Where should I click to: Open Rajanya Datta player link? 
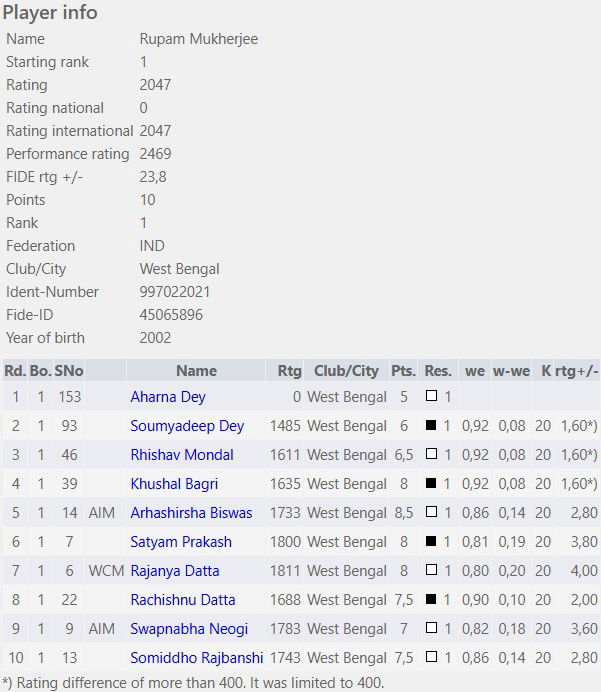175,571
